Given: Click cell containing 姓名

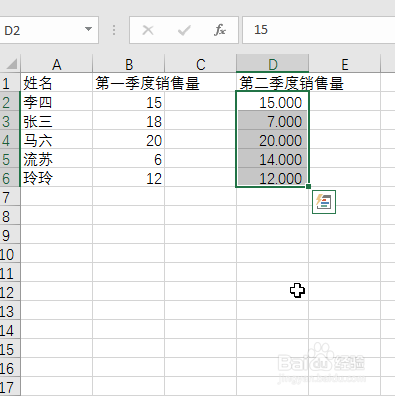Looking at the screenshot, I should 56,83.
